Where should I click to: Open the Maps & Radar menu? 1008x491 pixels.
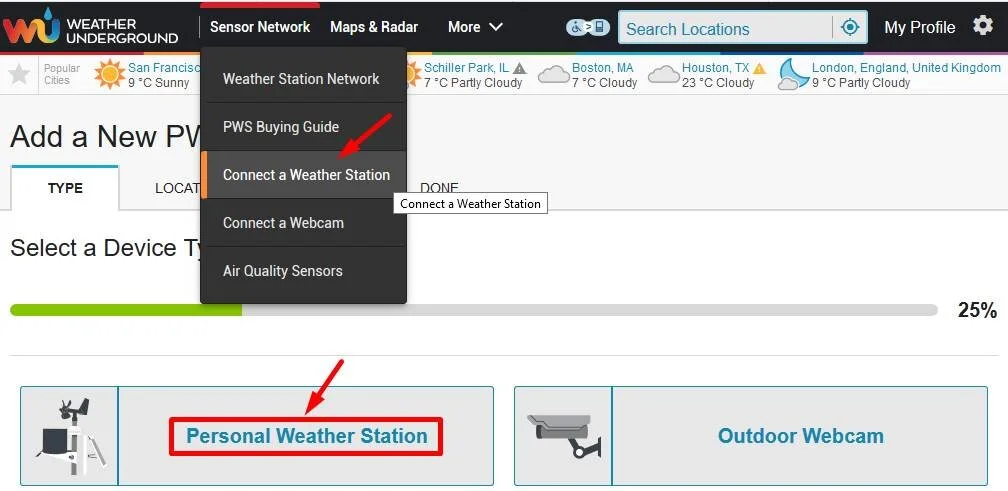click(x=374, y=27)
